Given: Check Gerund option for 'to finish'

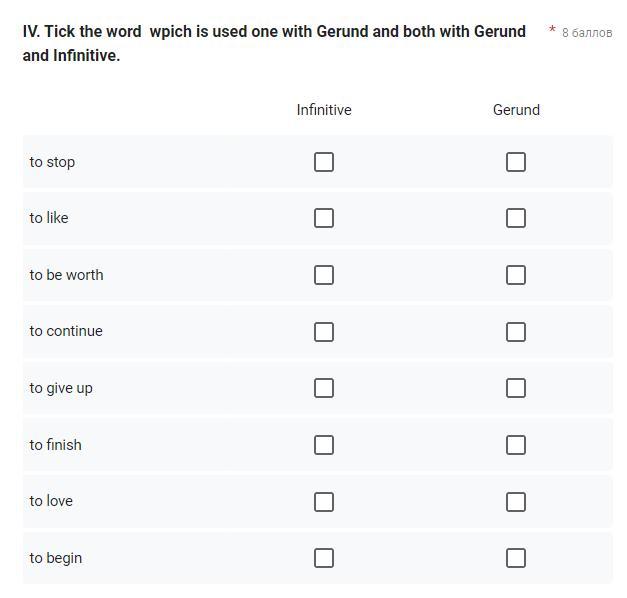Looking at the screenshot, I should coord(515,445).
